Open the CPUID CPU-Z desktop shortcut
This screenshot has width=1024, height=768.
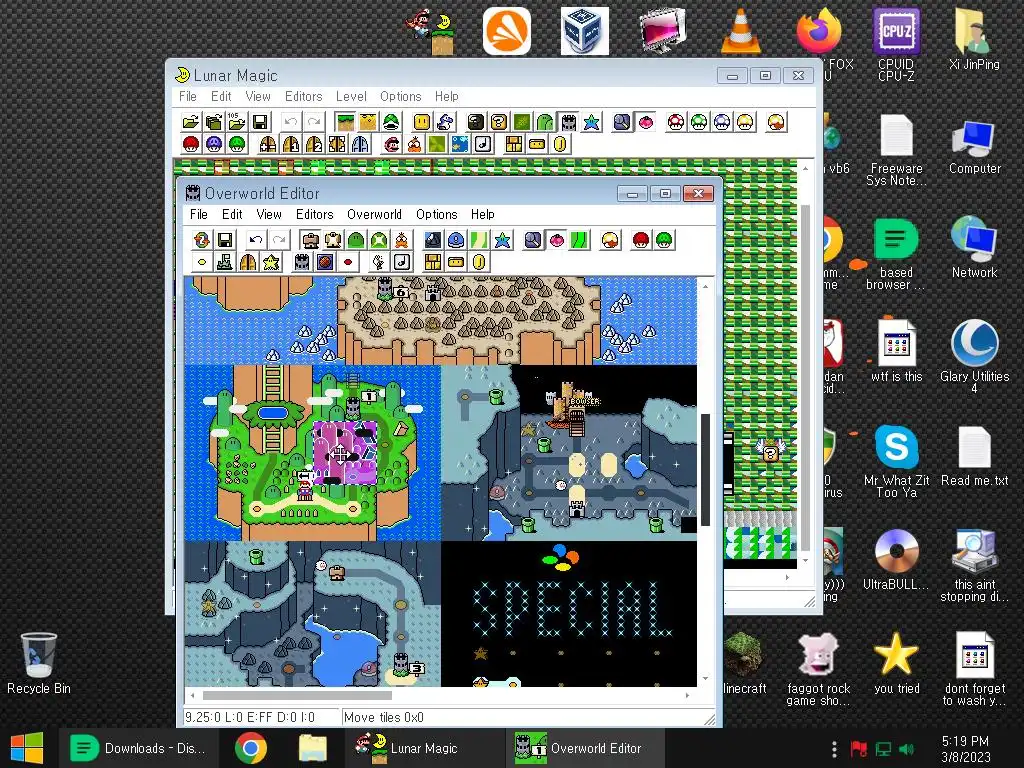(896, 44)
